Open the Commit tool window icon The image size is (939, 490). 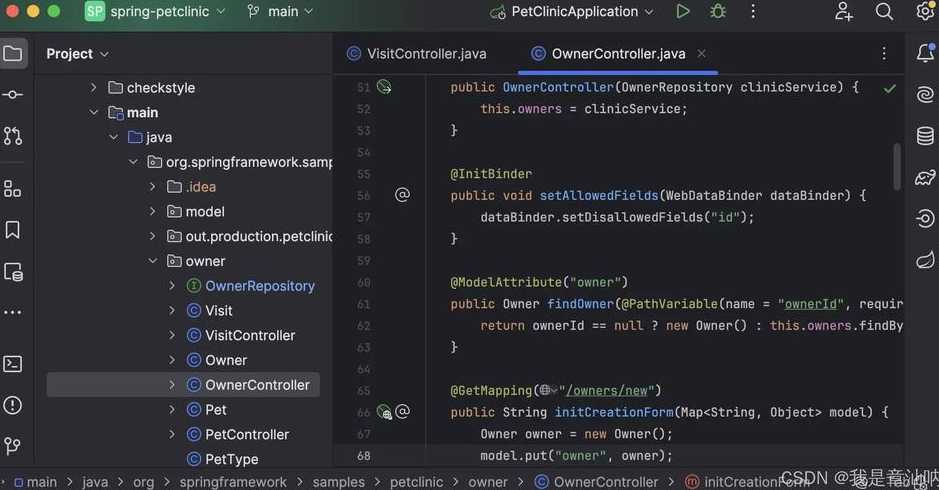13,95
